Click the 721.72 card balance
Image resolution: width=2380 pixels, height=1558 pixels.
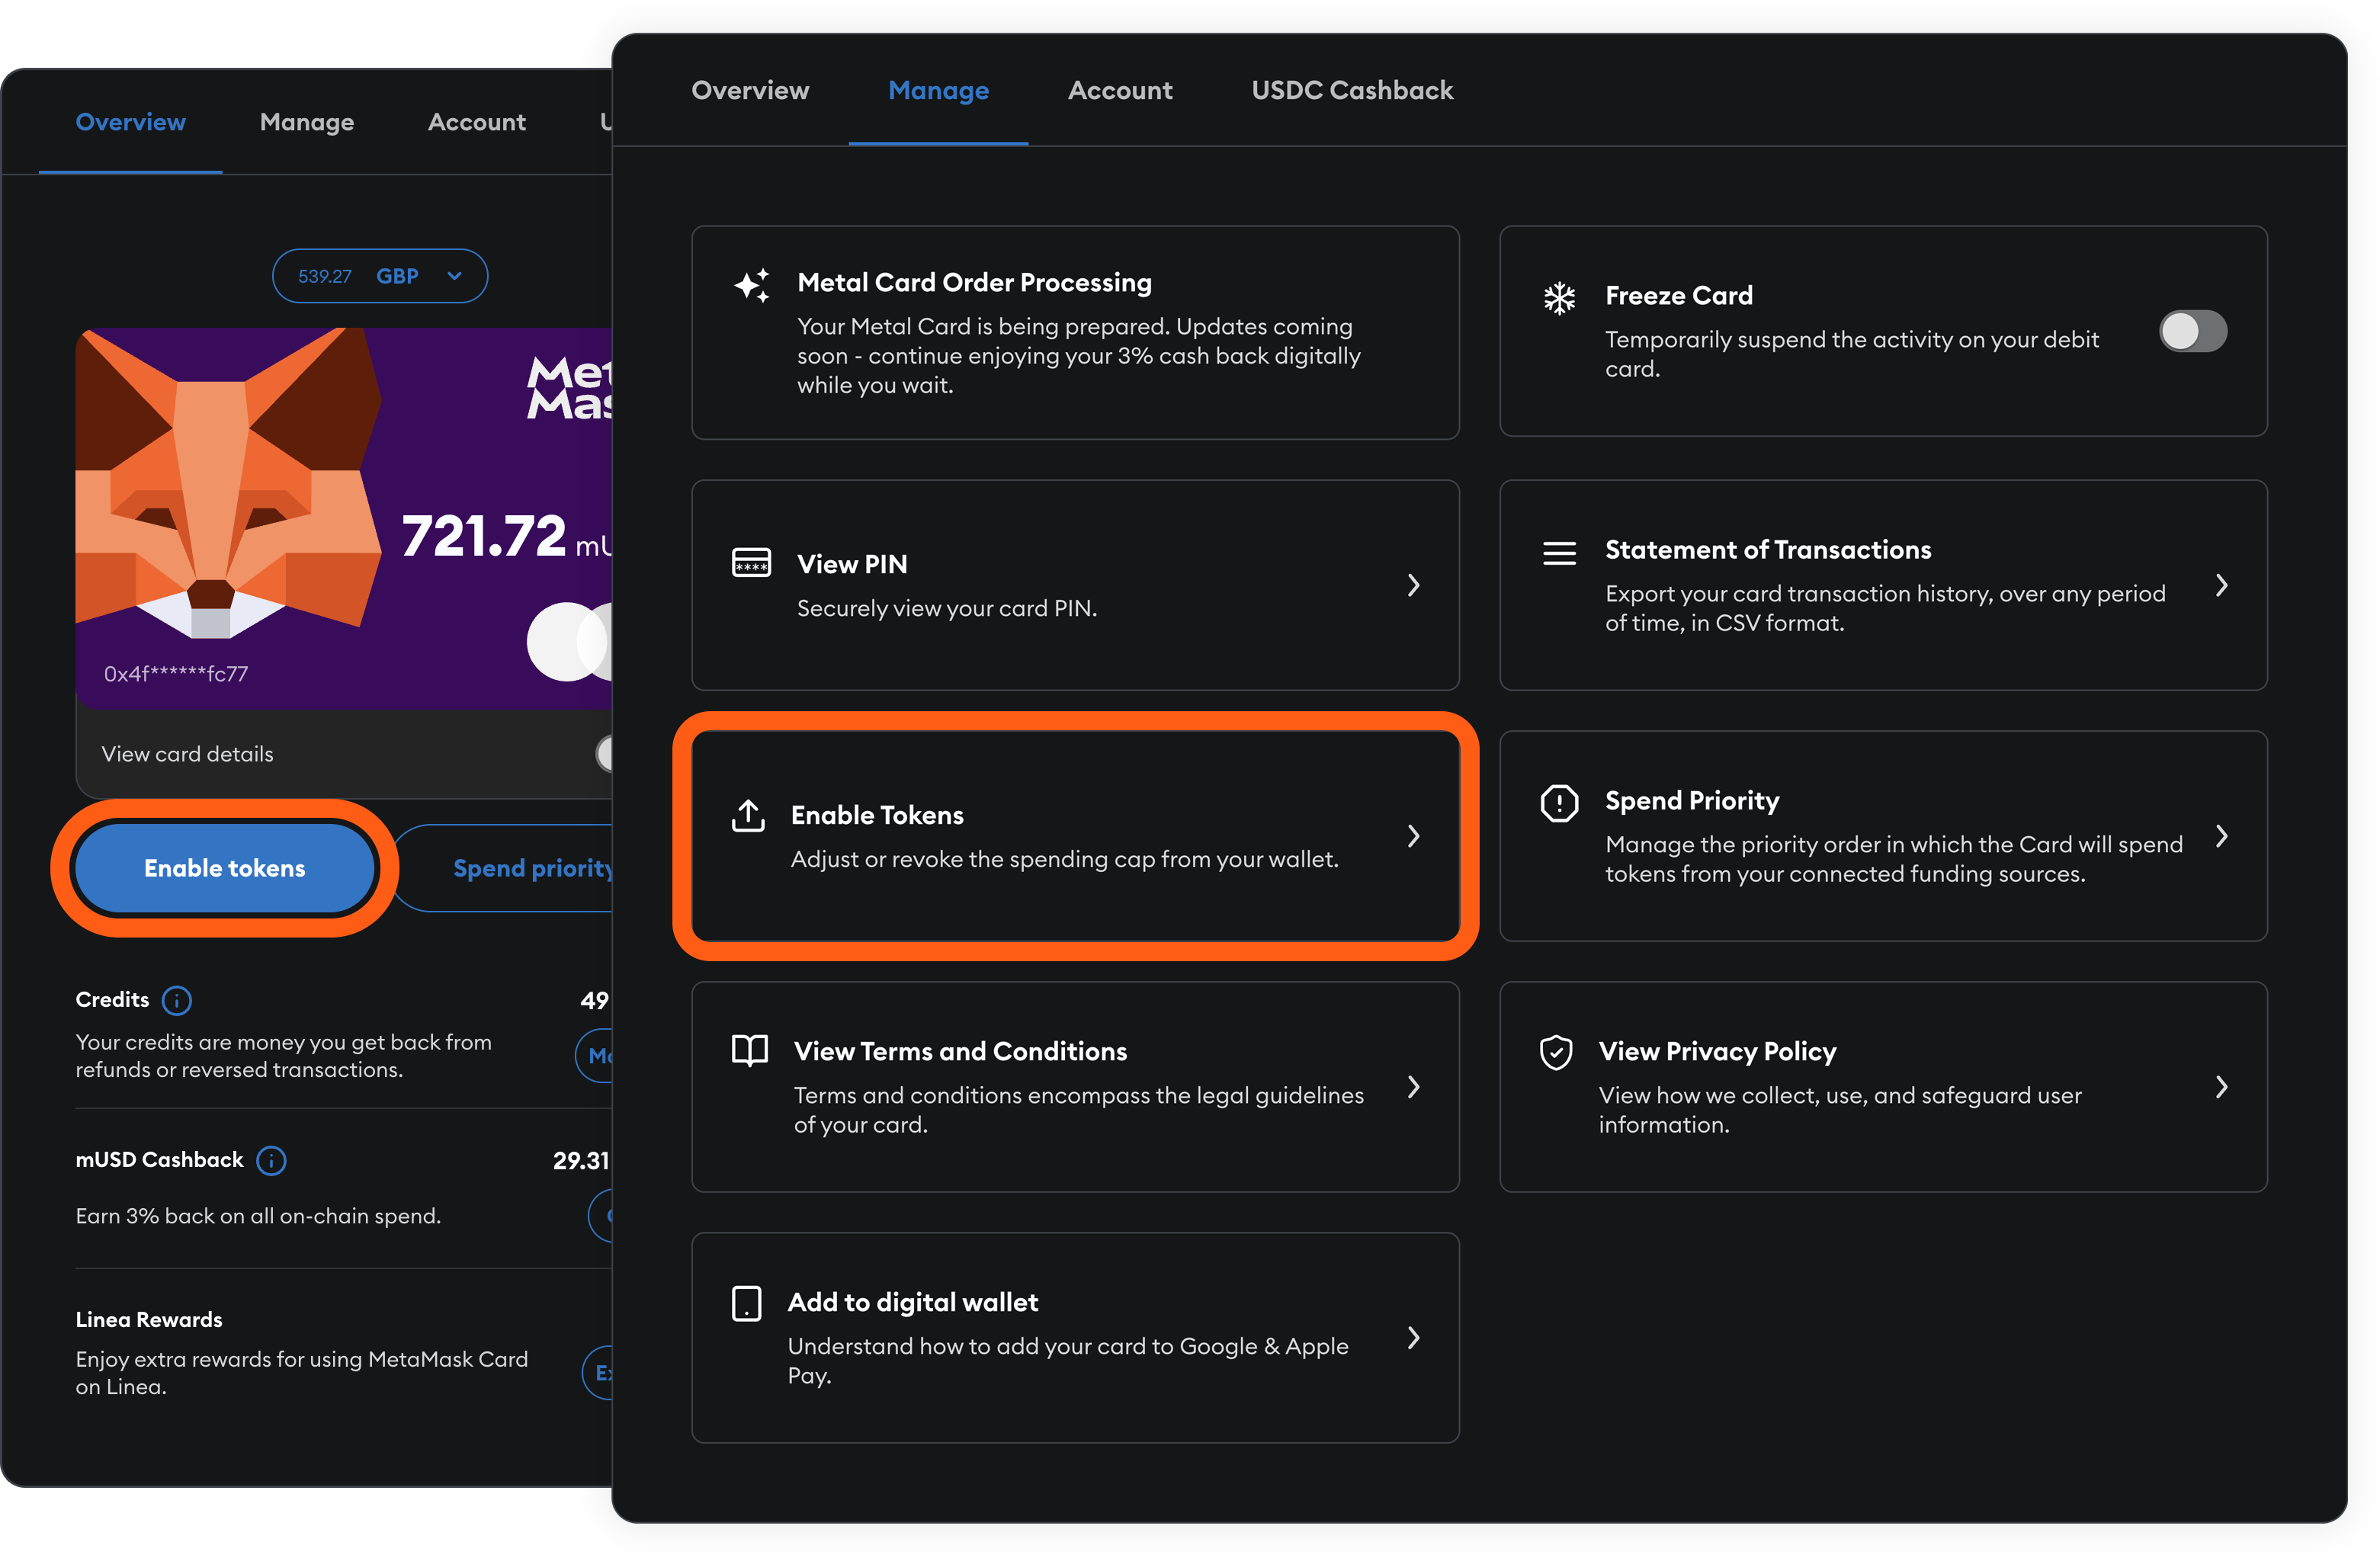point(484,536)
